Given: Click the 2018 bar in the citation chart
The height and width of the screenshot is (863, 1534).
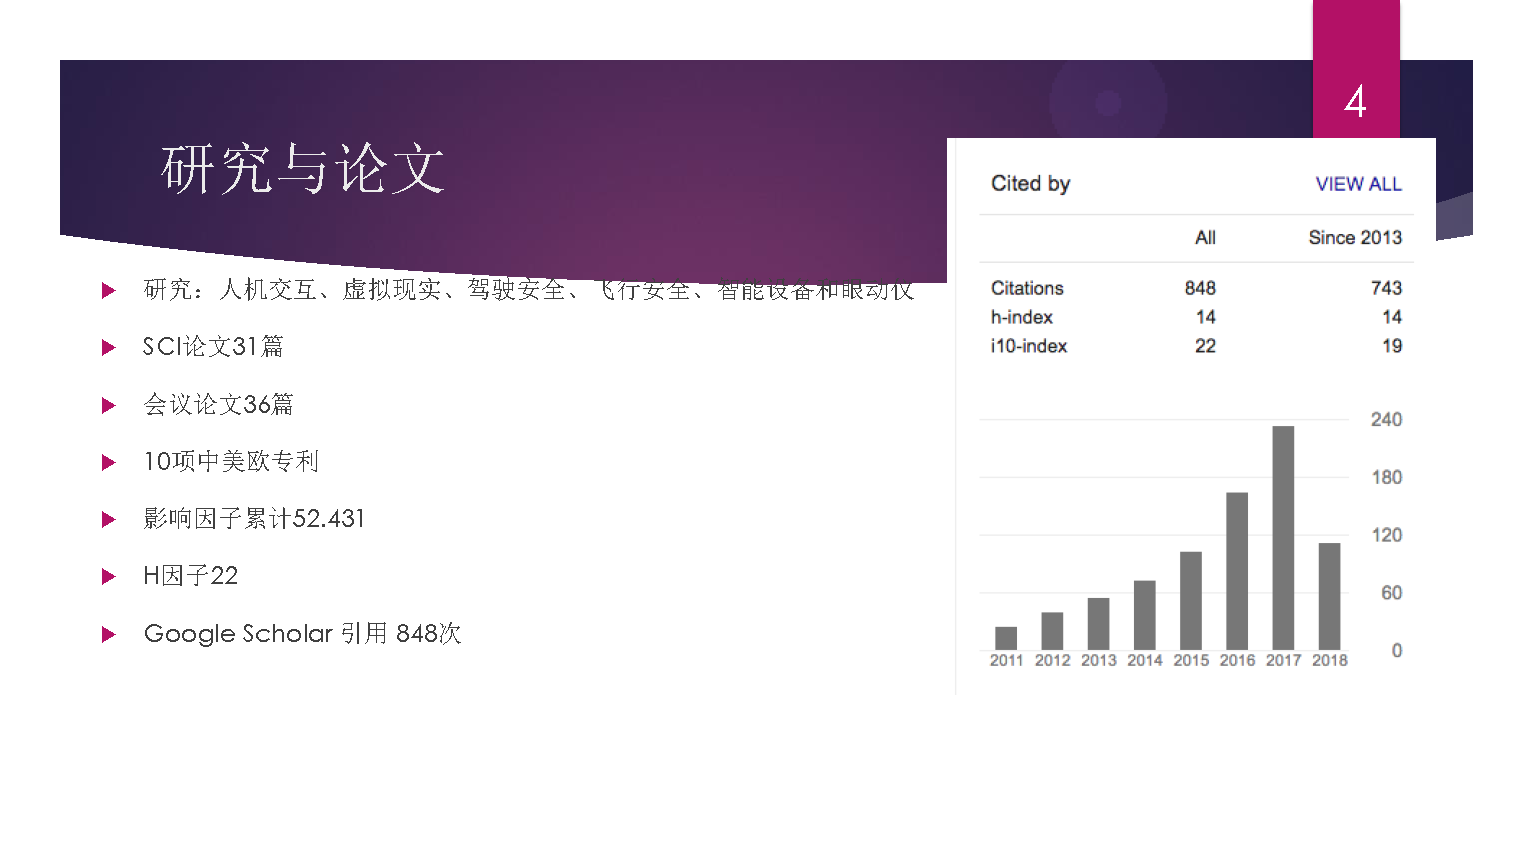Looking at the screenshot, I should [x=1329, y=596].
